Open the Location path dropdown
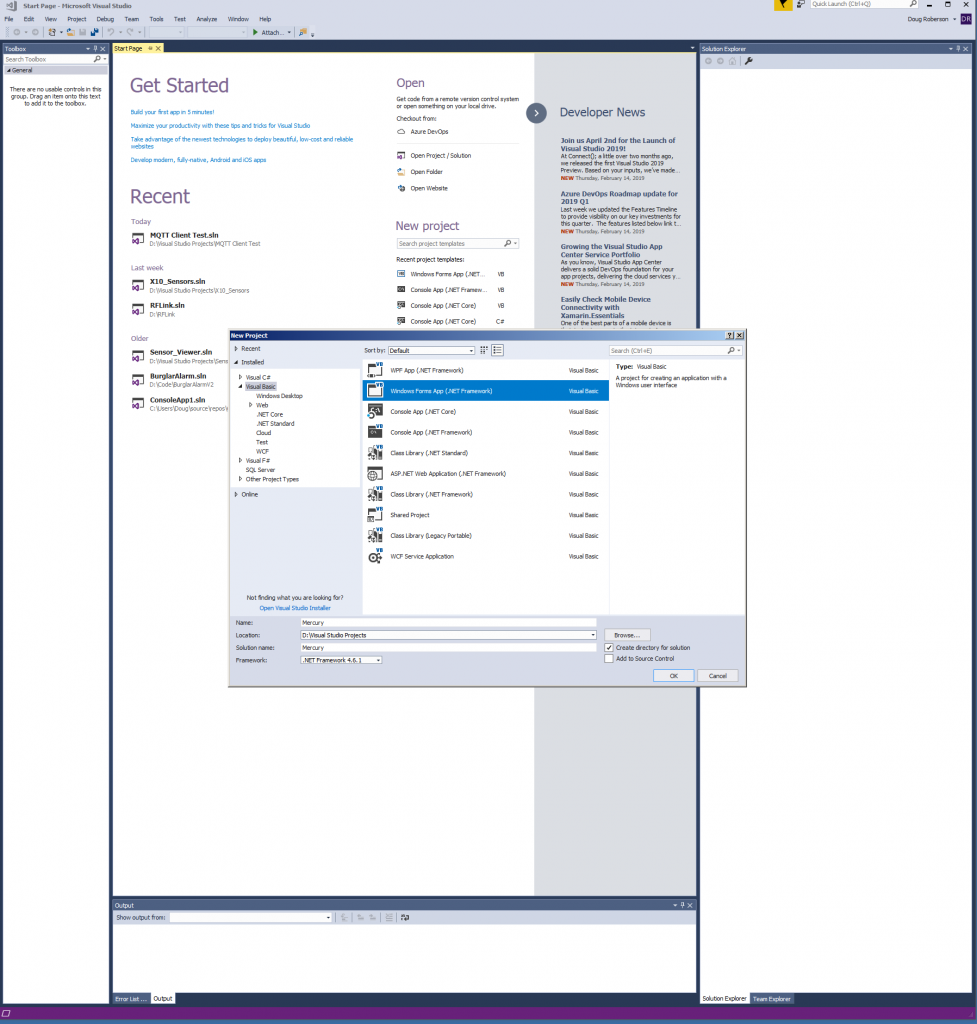The width and height of the screenshot is (977, 1024). point(593,635)
